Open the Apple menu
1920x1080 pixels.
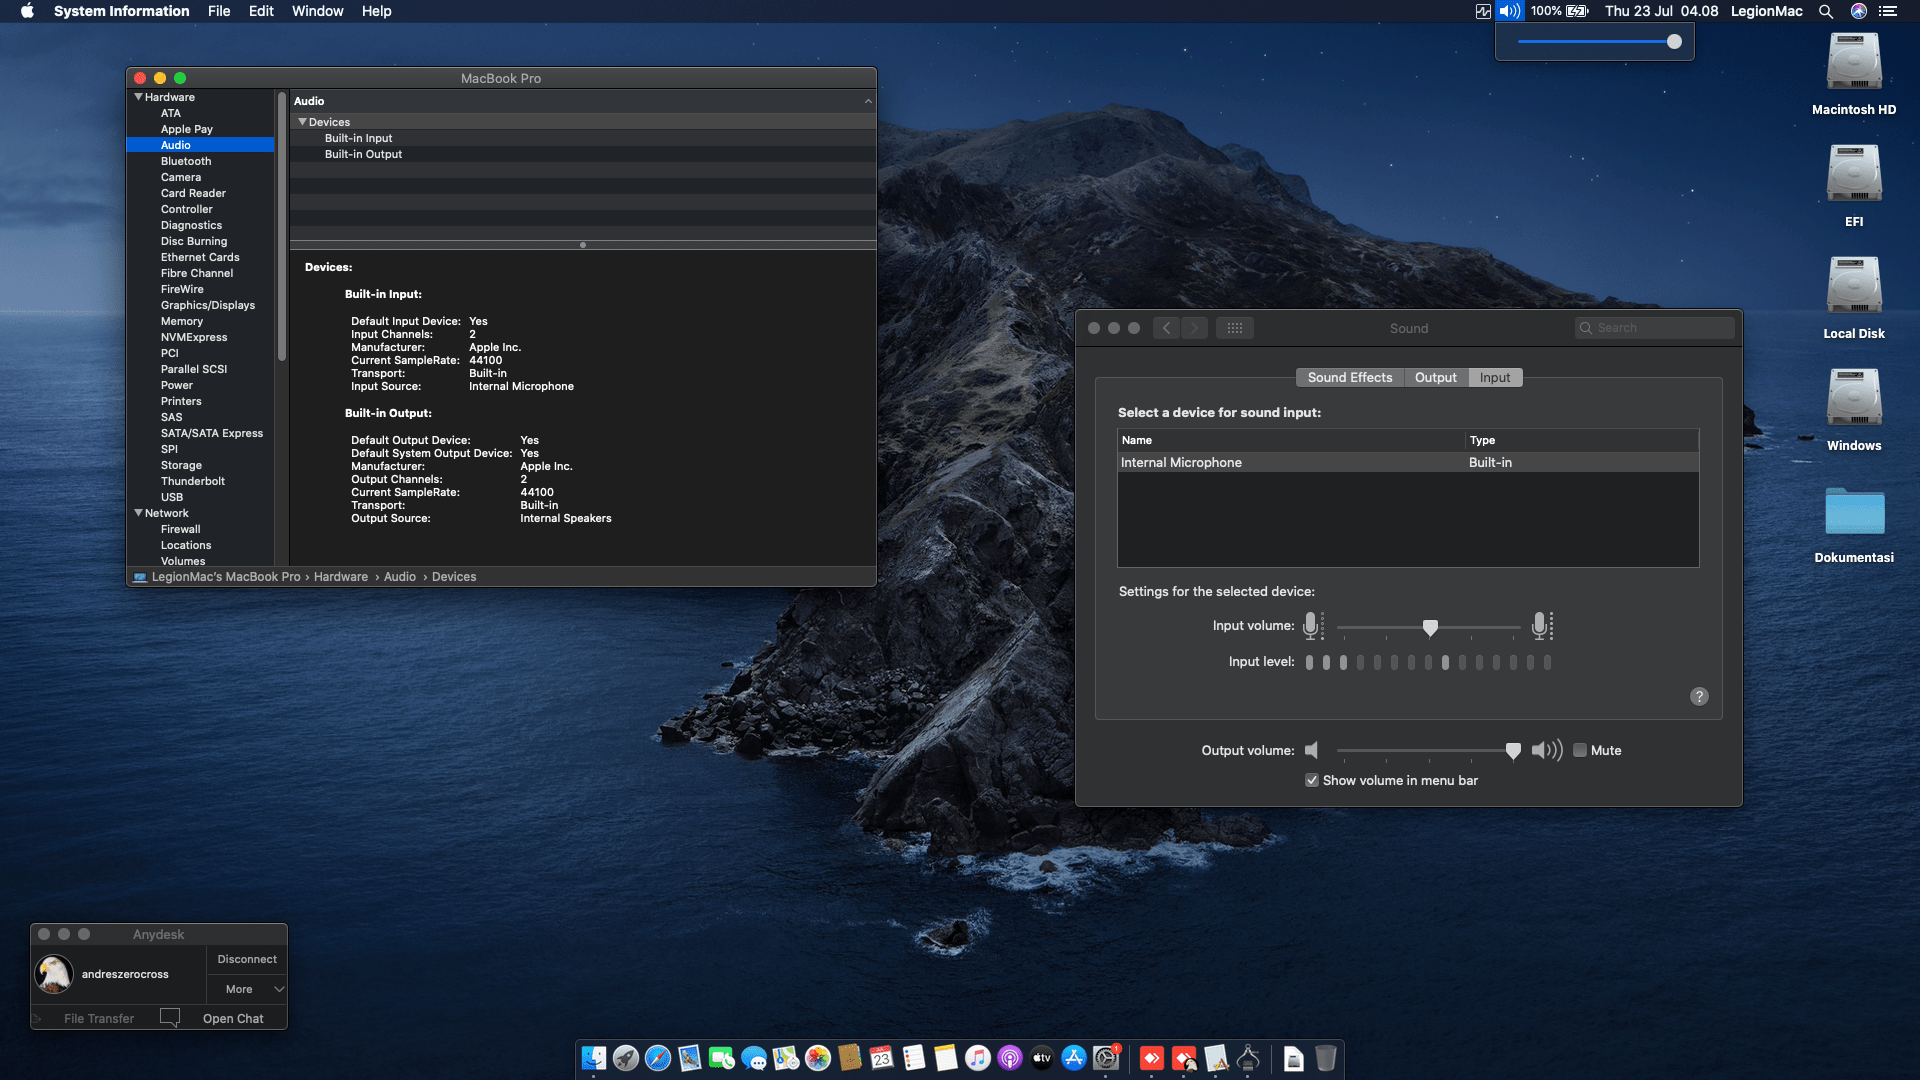[27, 11]
